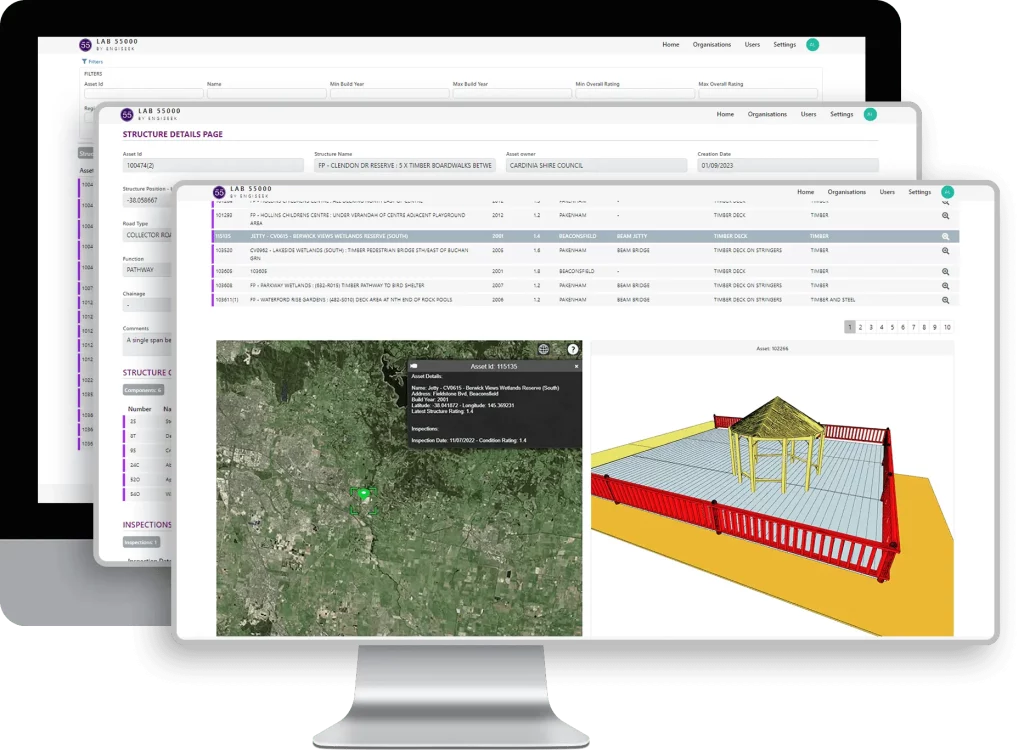
Task: Open the map help question mark icon
Action: point(573,349)
